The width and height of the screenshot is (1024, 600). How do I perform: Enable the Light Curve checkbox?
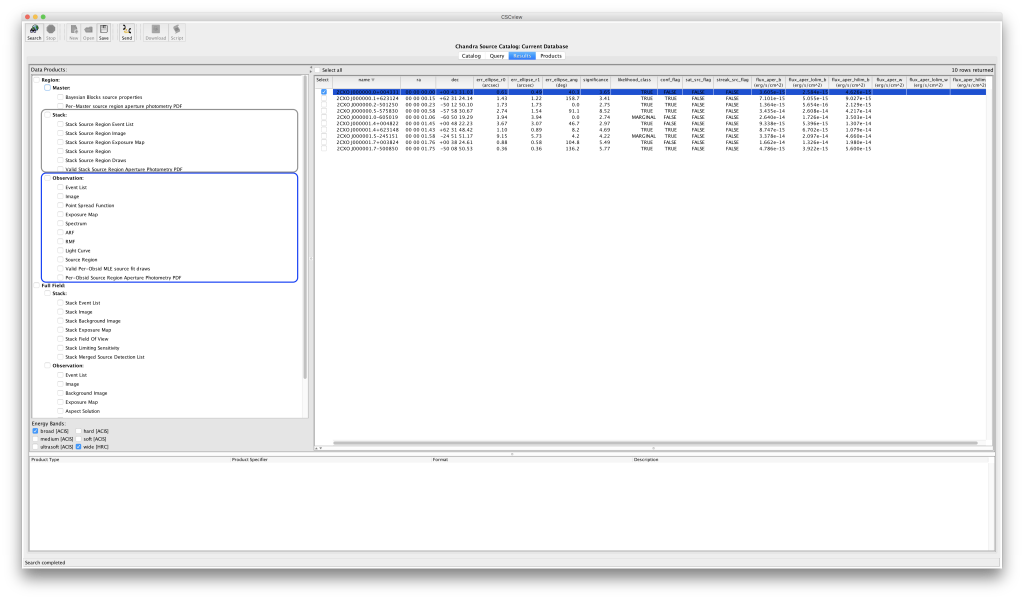click(60, 251)
